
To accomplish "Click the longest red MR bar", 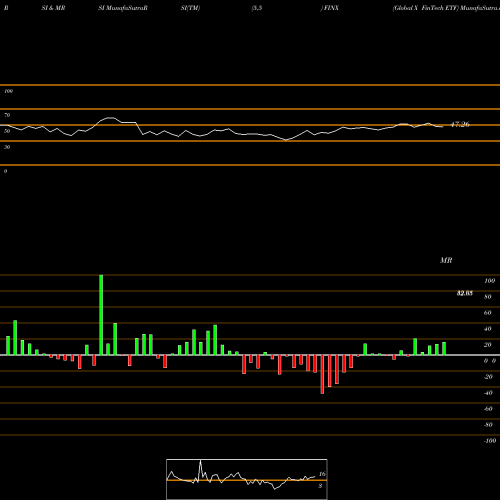I will click(x=322, y=374).
